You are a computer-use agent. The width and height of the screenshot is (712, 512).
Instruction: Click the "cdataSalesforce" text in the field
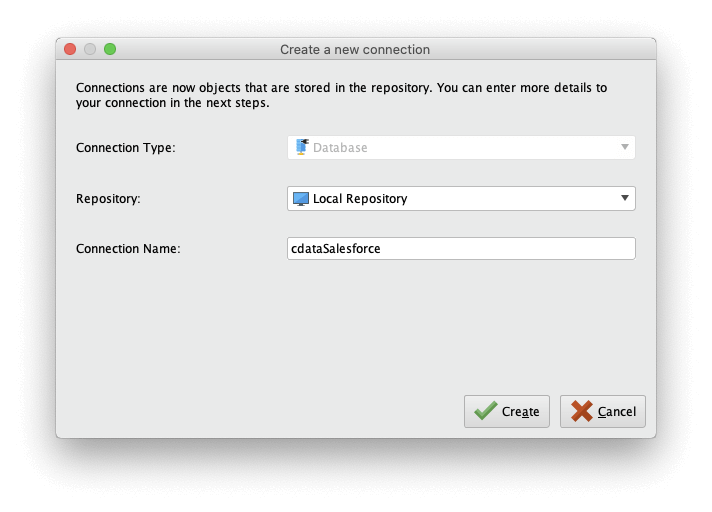click(336, 249)
